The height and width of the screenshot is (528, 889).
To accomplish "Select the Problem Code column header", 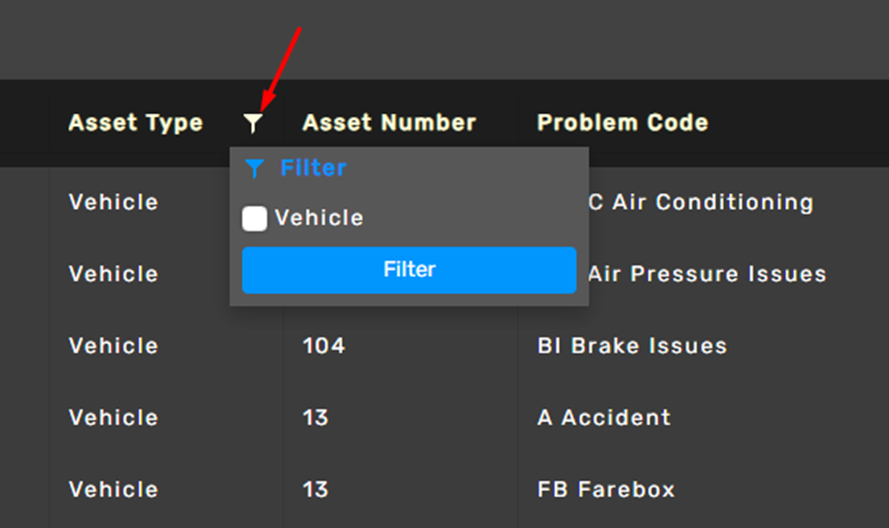I will (x=623, y=123).
